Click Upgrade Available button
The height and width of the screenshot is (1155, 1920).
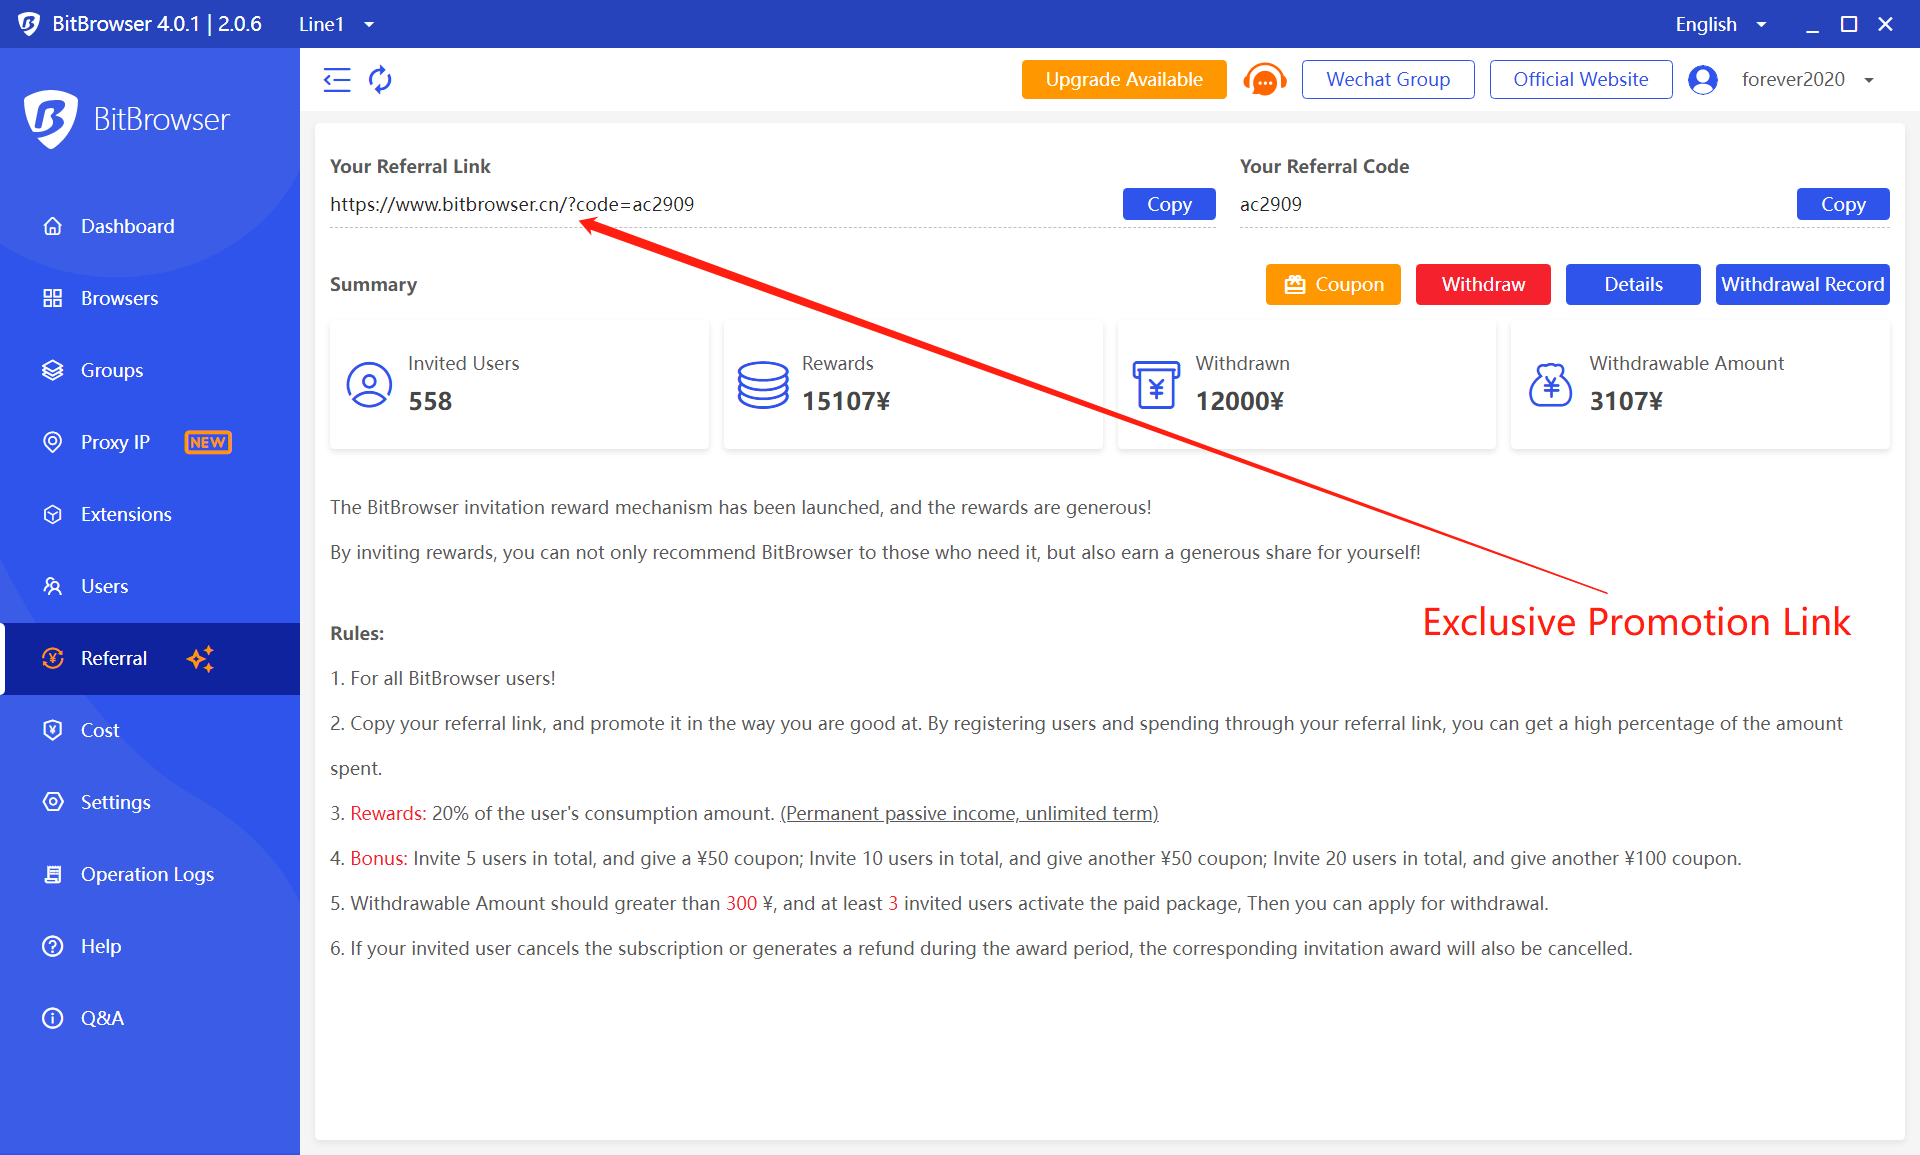(x=1124, y=79)
